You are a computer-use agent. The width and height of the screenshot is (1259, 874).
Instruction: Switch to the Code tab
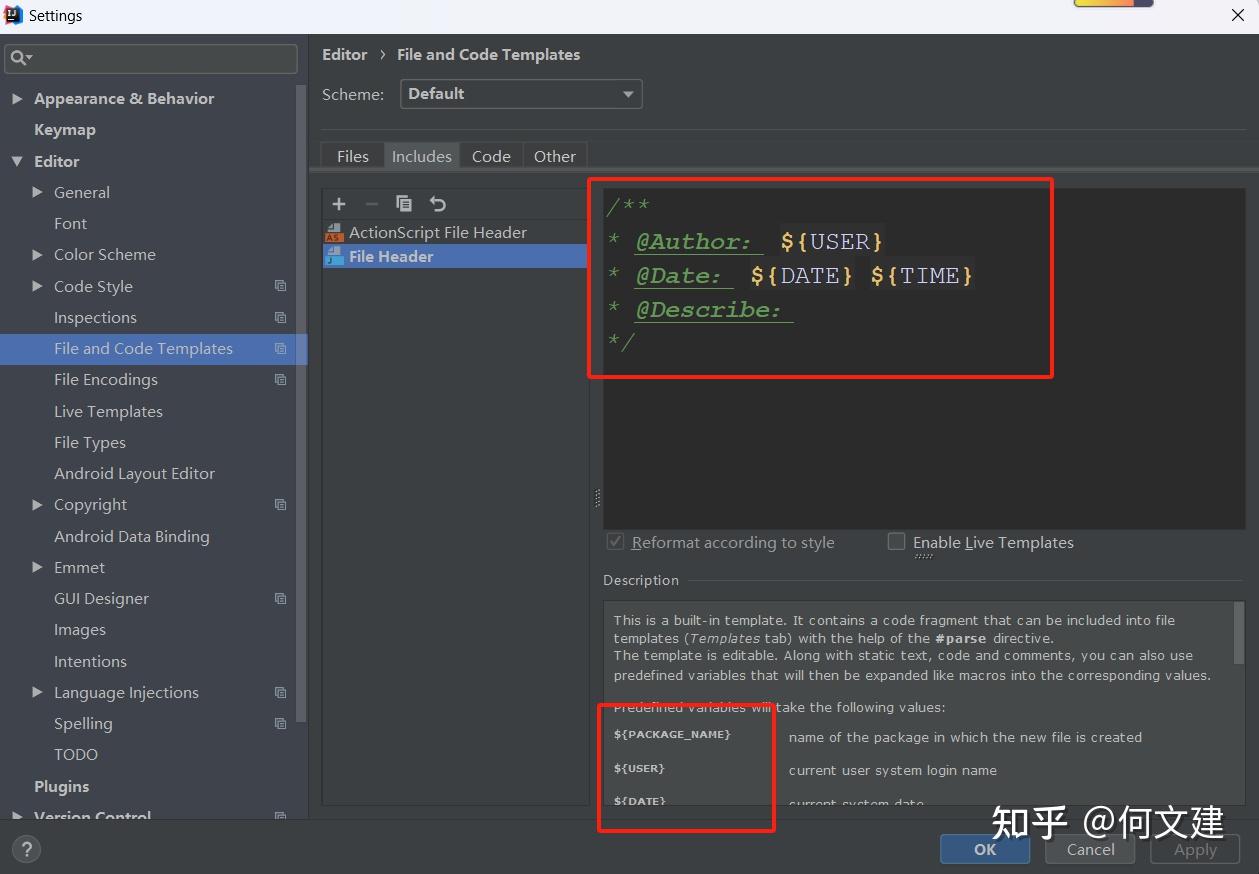click(x=491, y=156)
